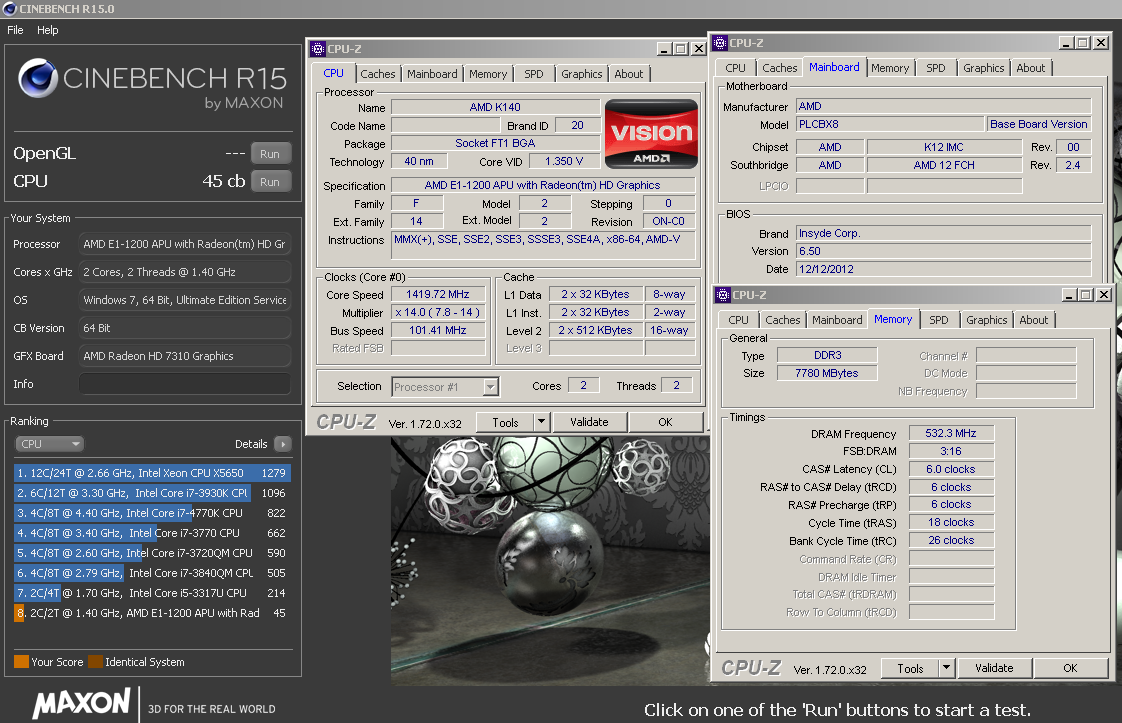Select the Core i5-3317U ranking row

tap(152, 593)
